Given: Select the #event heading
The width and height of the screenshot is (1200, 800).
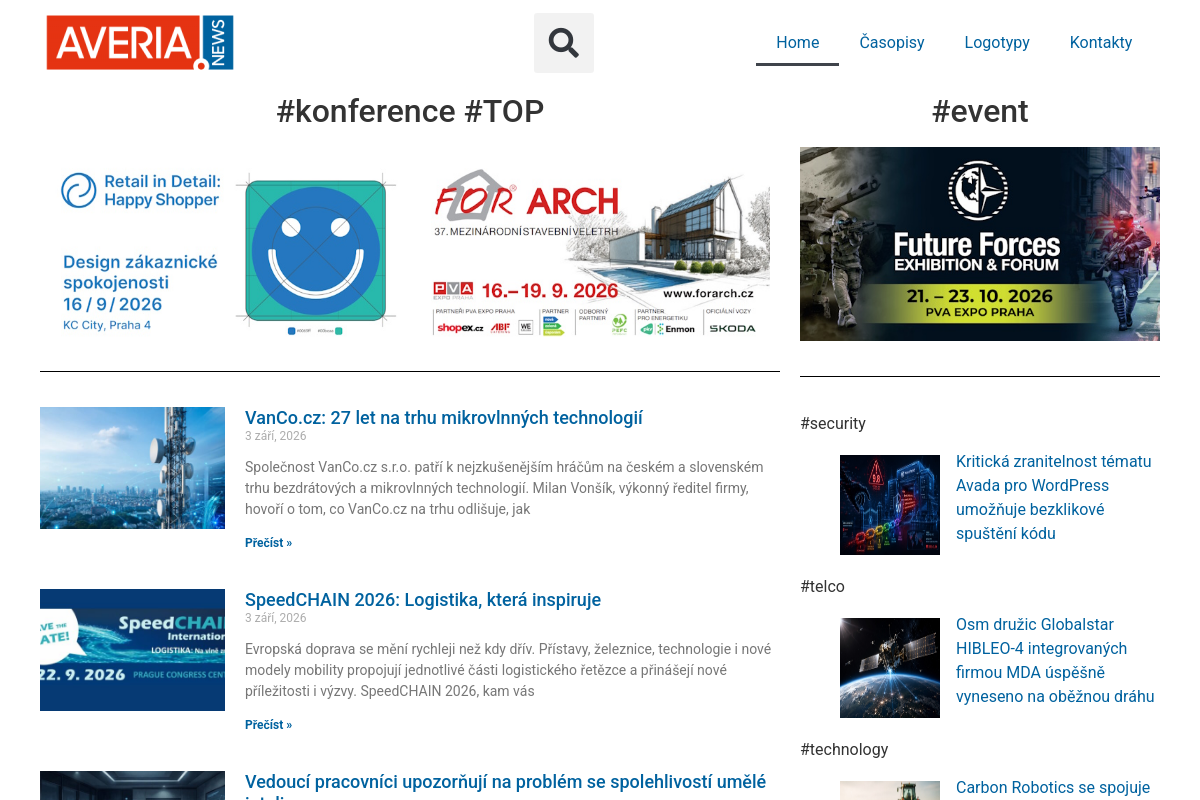Looking at the screenshot, I should [x=980, y=111].
